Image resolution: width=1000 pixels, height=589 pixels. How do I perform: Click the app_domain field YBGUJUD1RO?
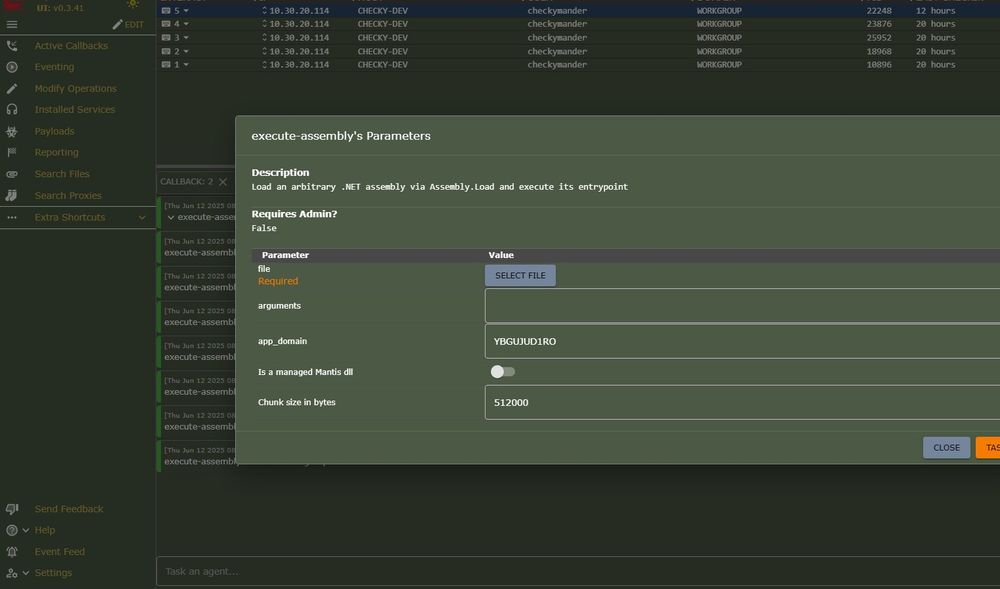[742, 341]
